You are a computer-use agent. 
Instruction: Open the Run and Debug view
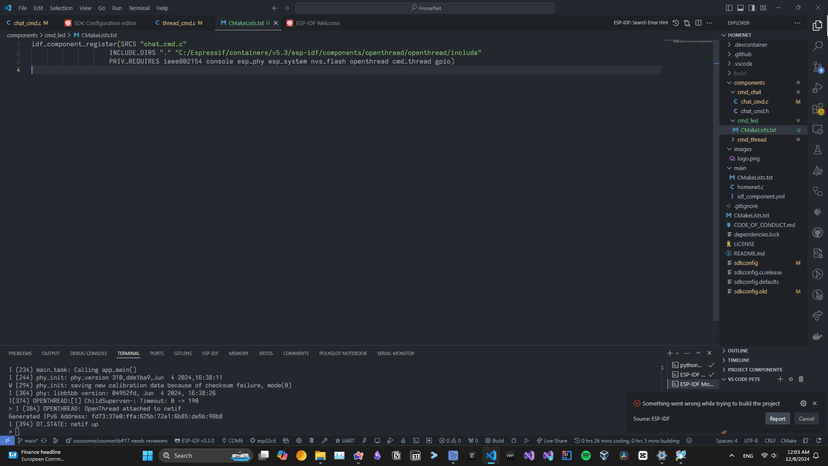click(x=817, y=88)
